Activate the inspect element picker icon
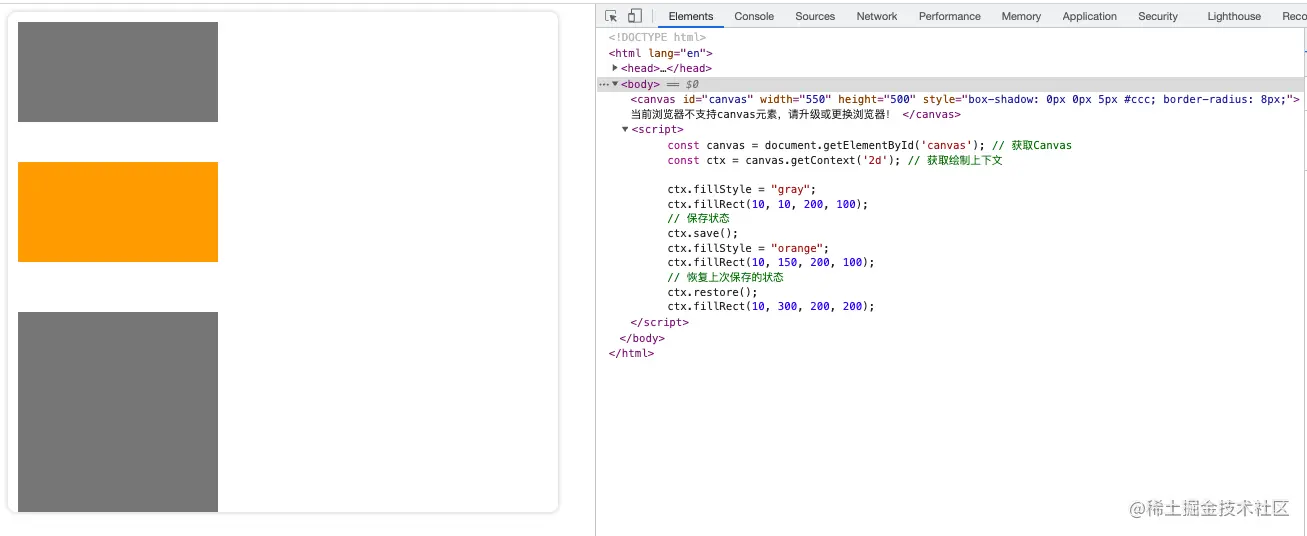 [x=611, y=16]
